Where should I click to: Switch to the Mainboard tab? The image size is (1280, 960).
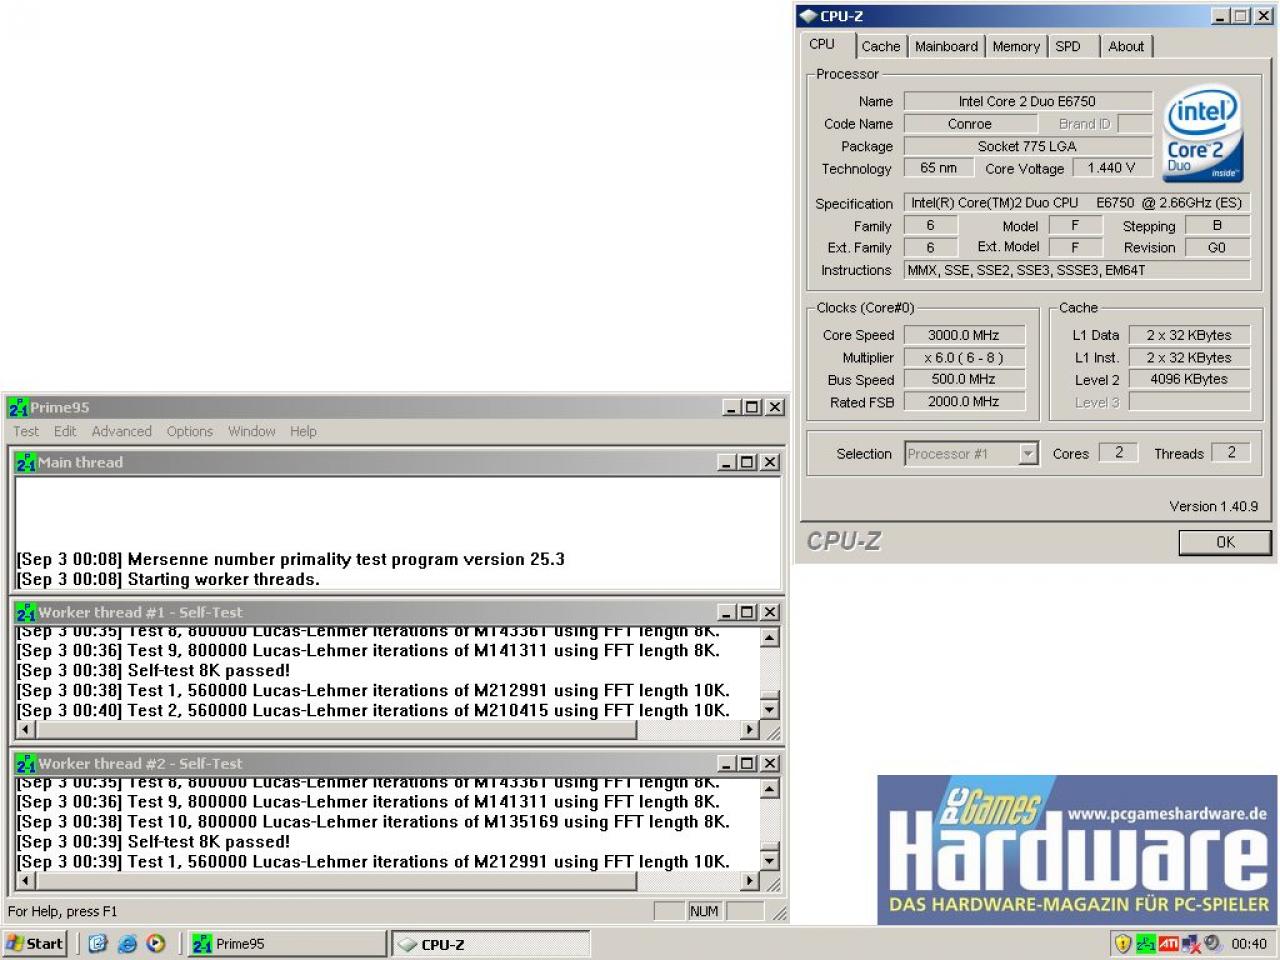point(946,46)
